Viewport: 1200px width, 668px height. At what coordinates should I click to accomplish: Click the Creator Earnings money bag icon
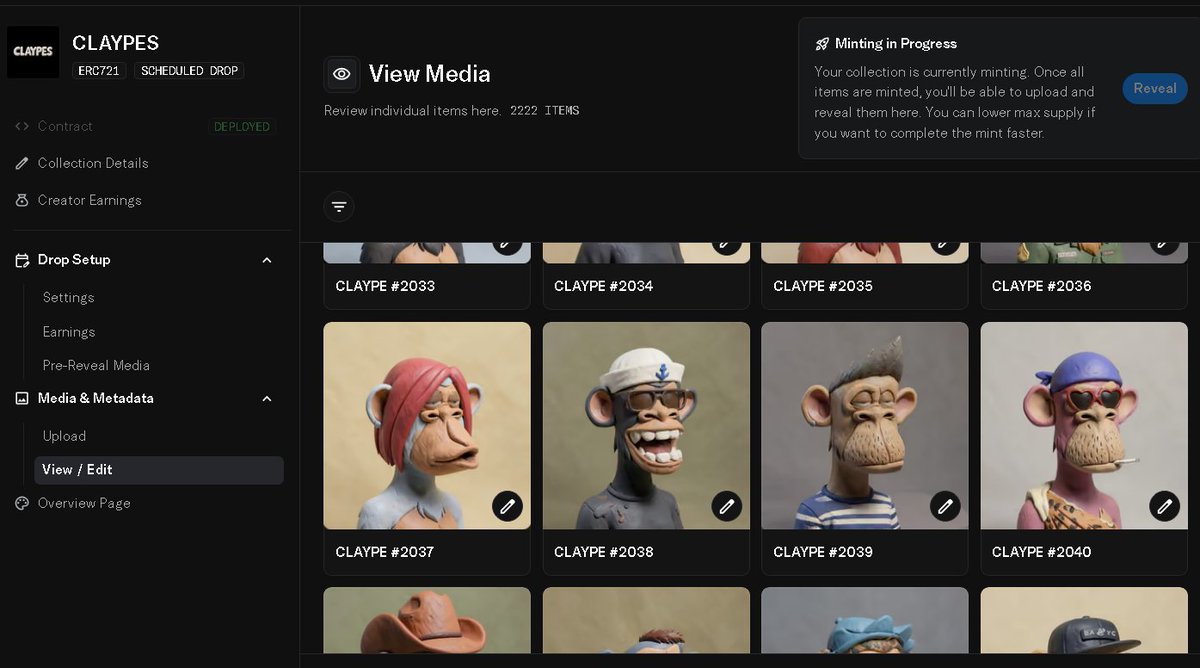click(x=22, y=200)
